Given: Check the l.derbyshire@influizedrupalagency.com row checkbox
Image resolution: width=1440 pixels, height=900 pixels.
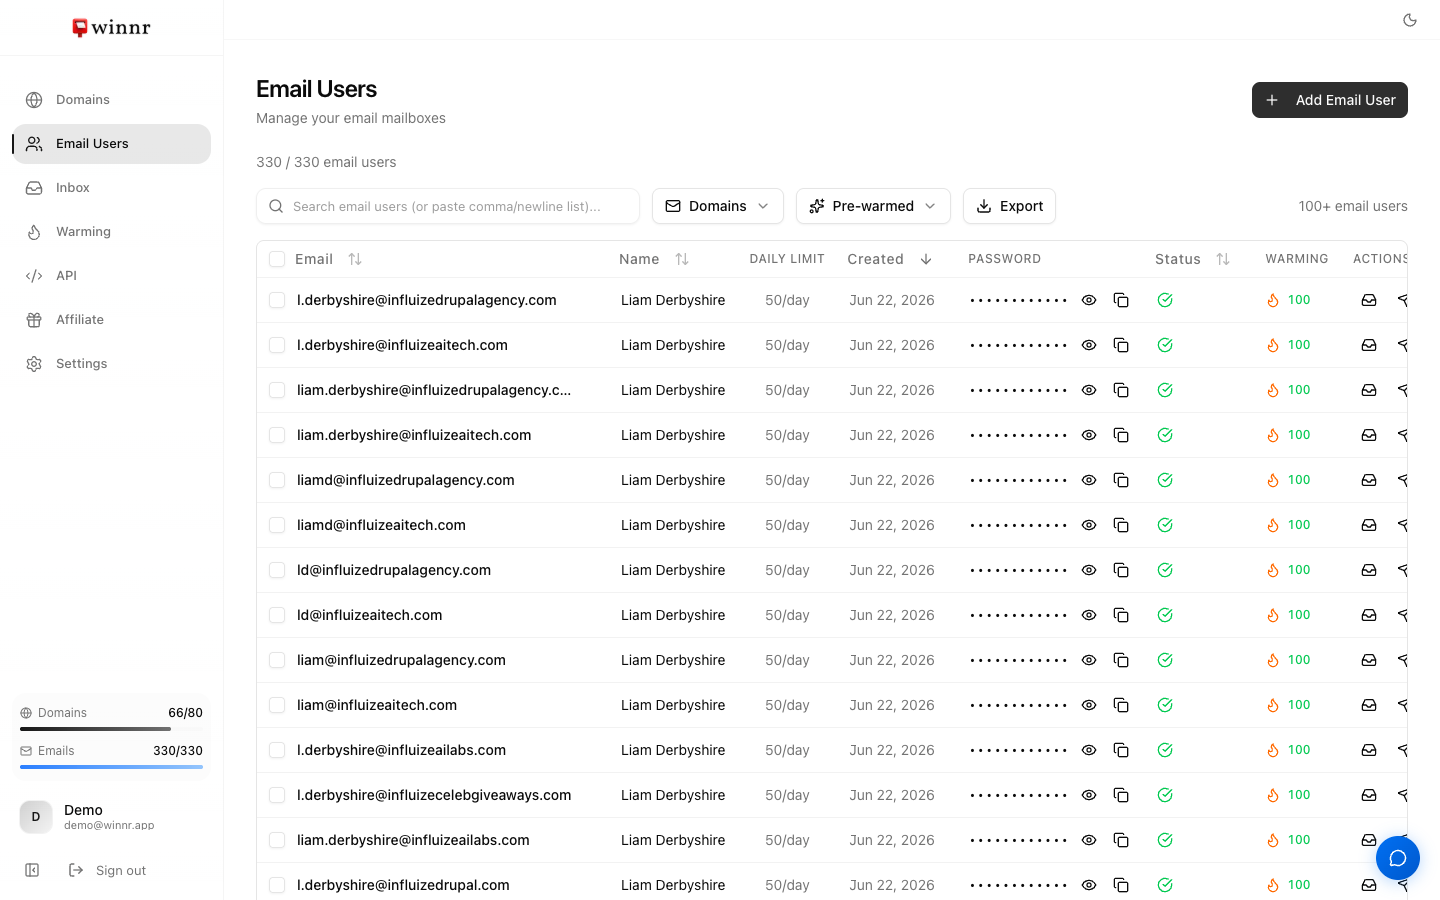Looking at the screenshot, I should [x=277, y=300].
